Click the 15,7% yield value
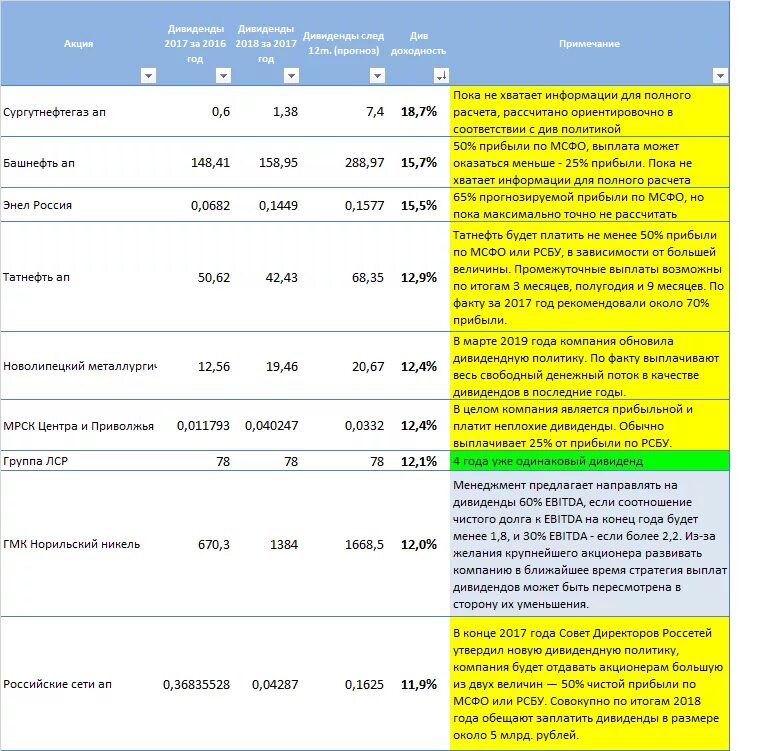768x751 pixels. (x=419, y=163)
